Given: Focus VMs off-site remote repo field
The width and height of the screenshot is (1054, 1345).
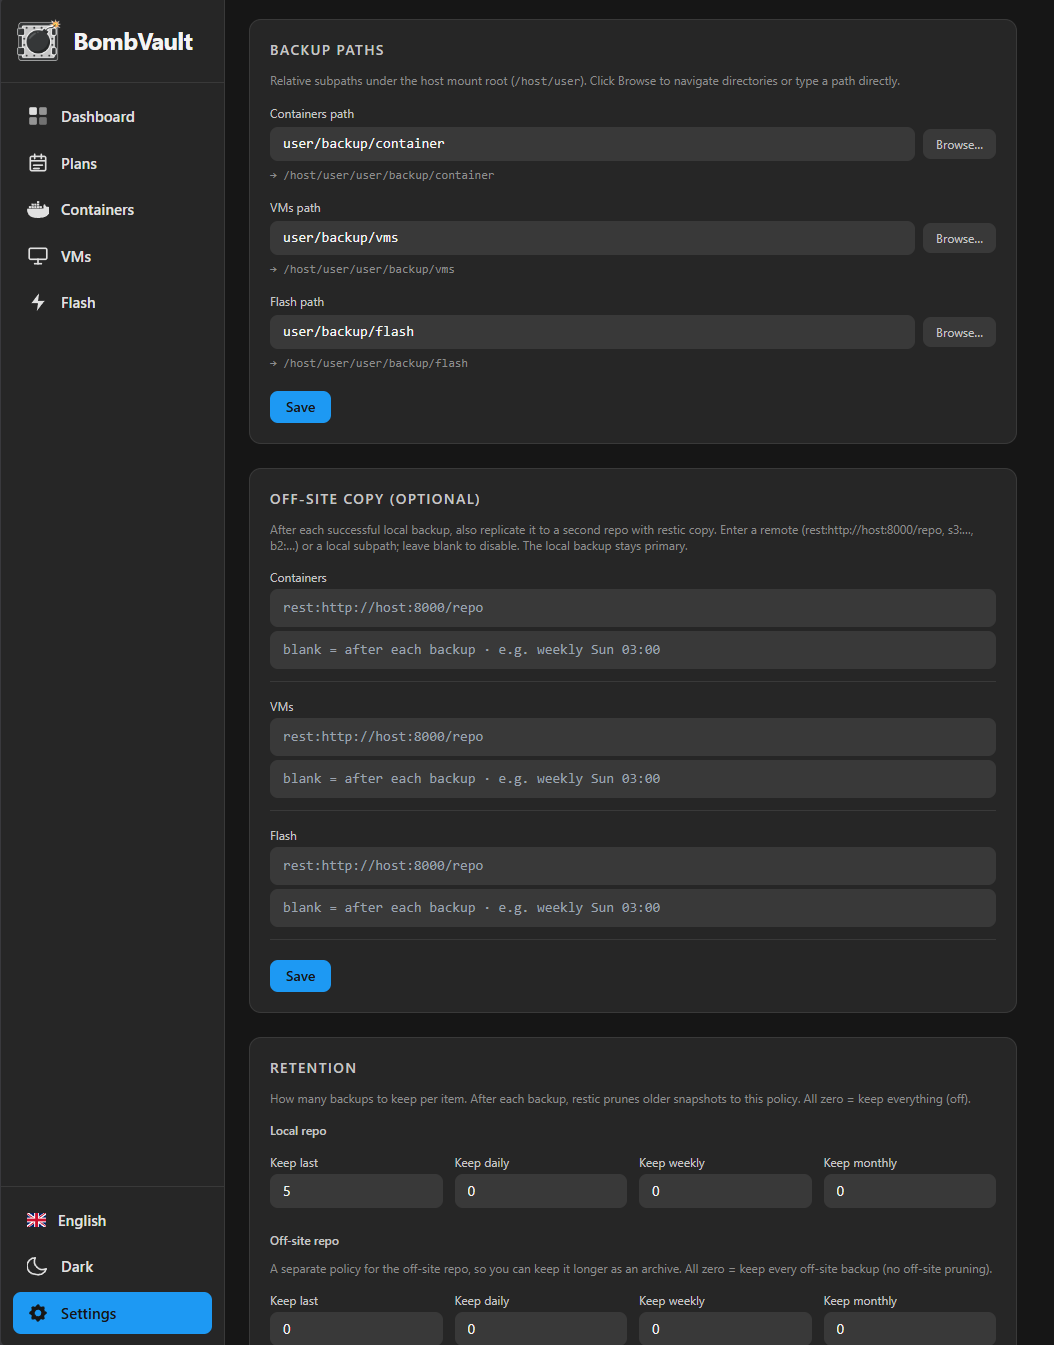Looking at the screenshot, I should coord(633,737).
